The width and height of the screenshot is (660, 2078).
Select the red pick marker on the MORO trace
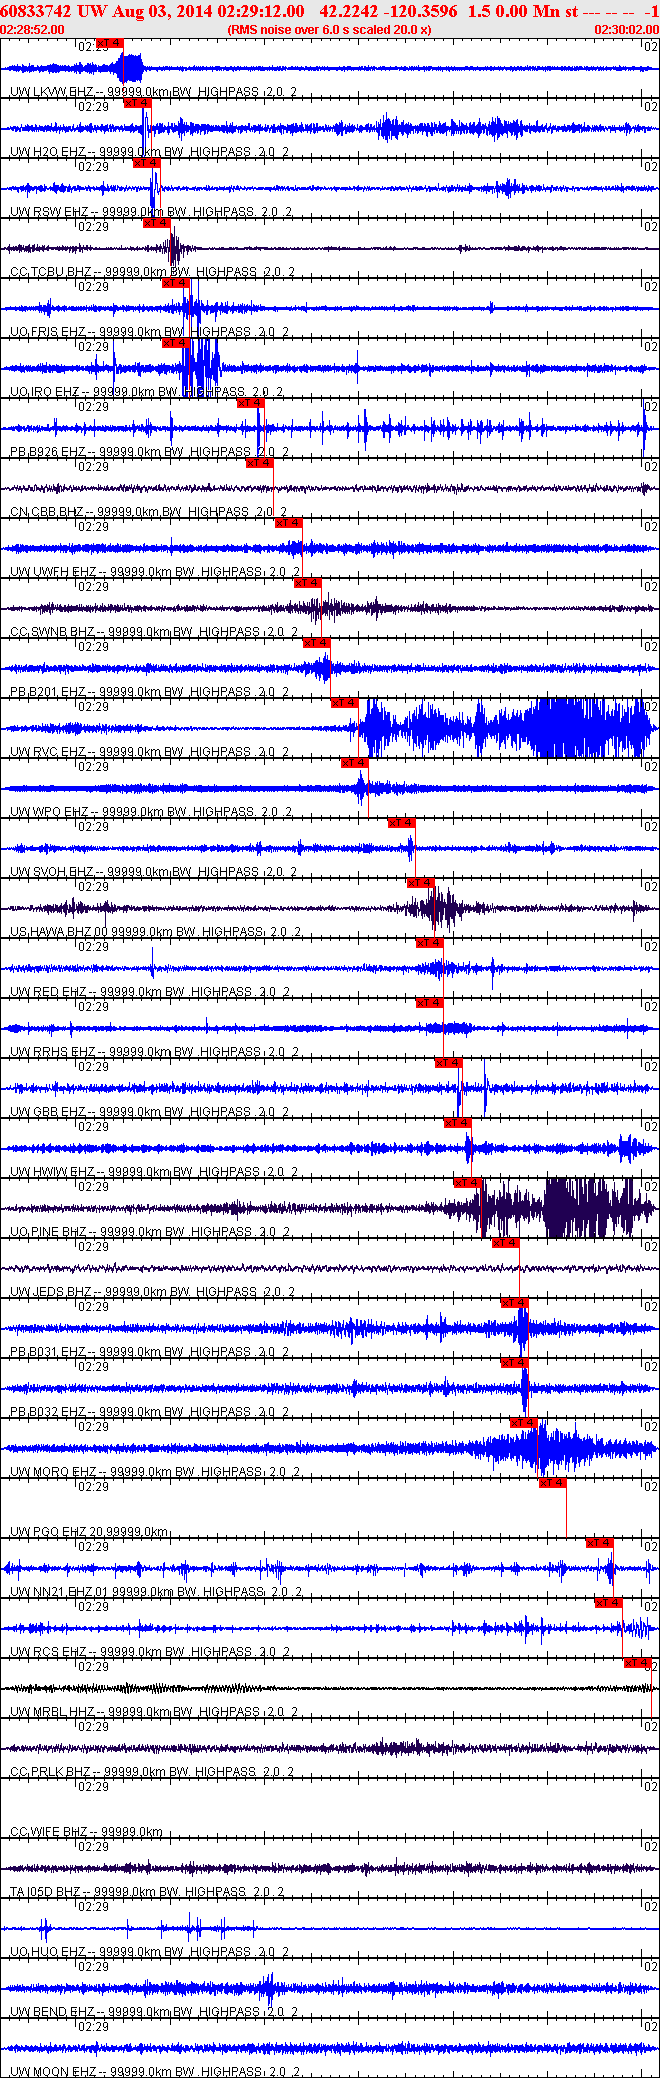click(524, 1423)
